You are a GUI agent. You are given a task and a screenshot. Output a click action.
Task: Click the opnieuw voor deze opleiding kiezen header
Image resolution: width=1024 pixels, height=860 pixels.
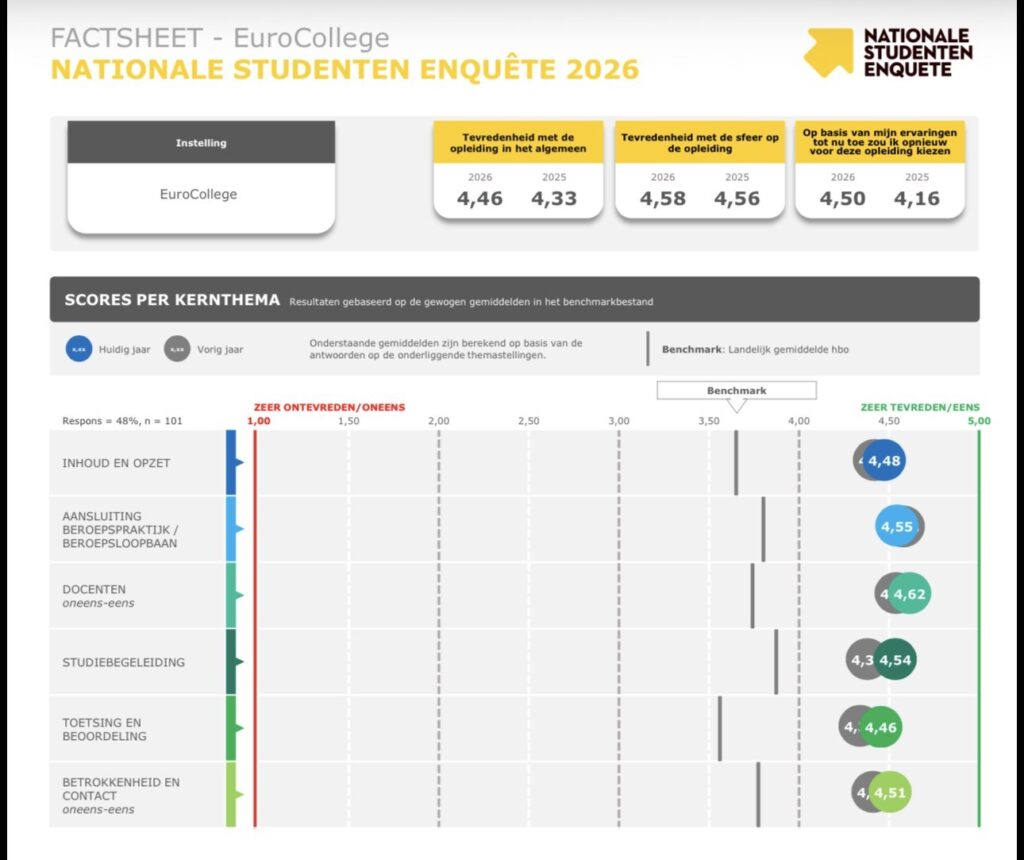coord(880,142)
